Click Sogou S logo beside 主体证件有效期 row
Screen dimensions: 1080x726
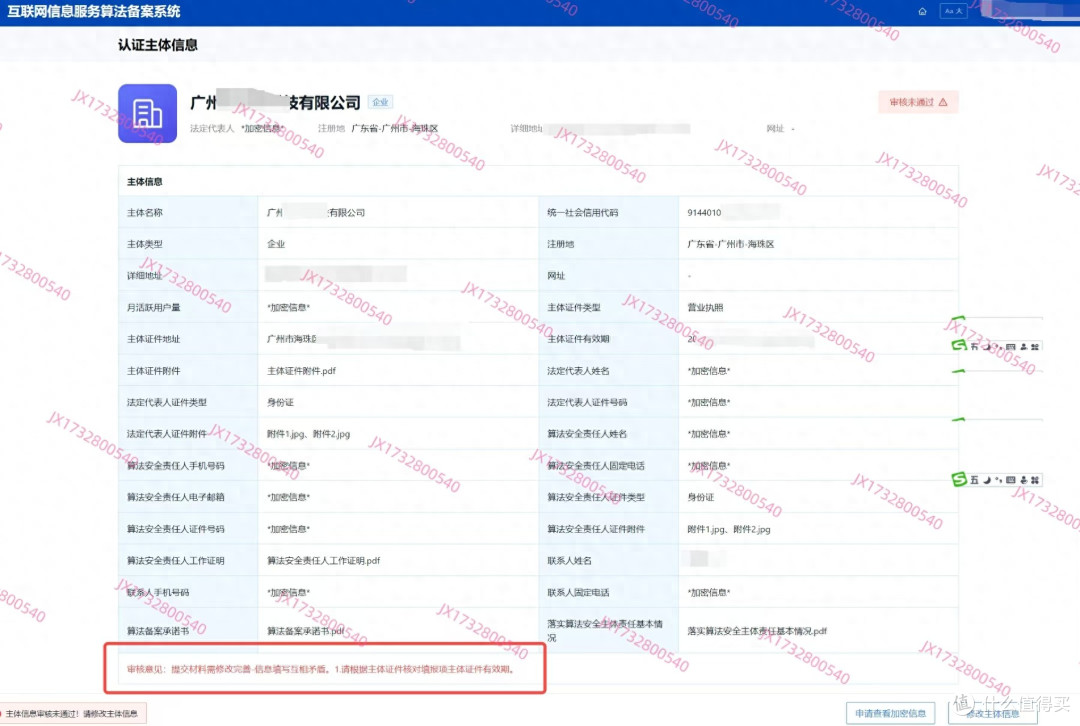pos(958,345)
